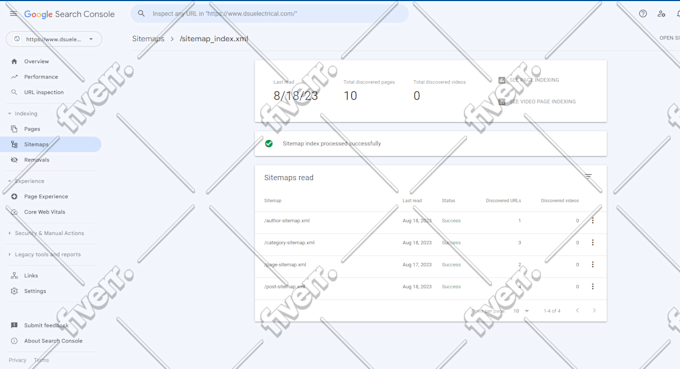Click the Google Search Console logo

coord(69,14)
